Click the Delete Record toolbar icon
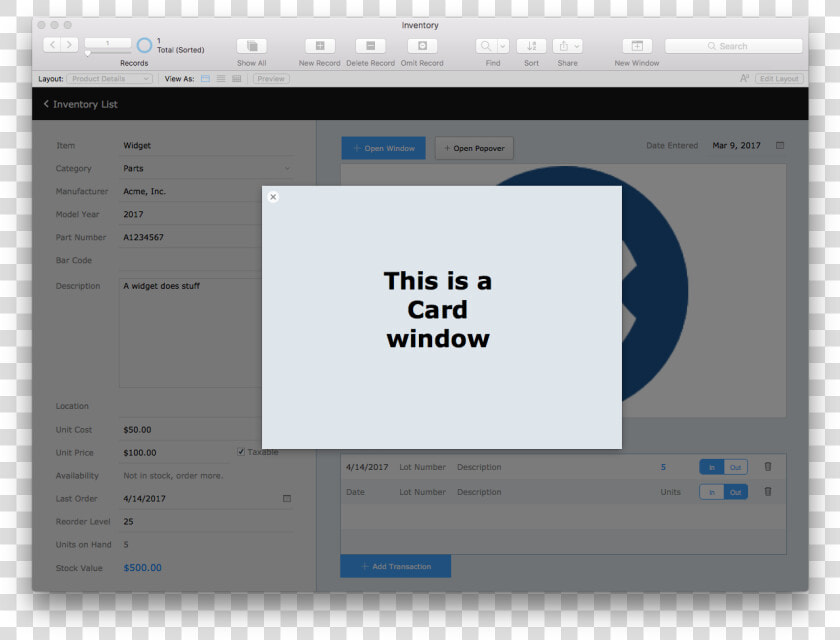 (370, 46)
